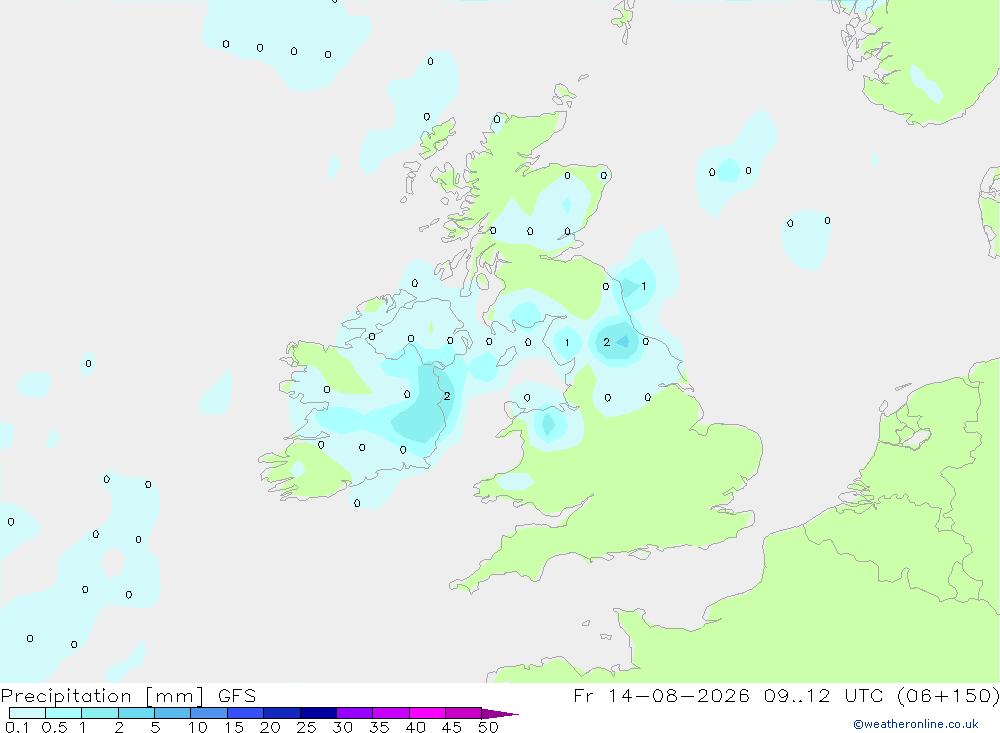Pick the 20–25 mm legend color swatch
Viewport: 1000px width, 733px height.
[281, 713]
